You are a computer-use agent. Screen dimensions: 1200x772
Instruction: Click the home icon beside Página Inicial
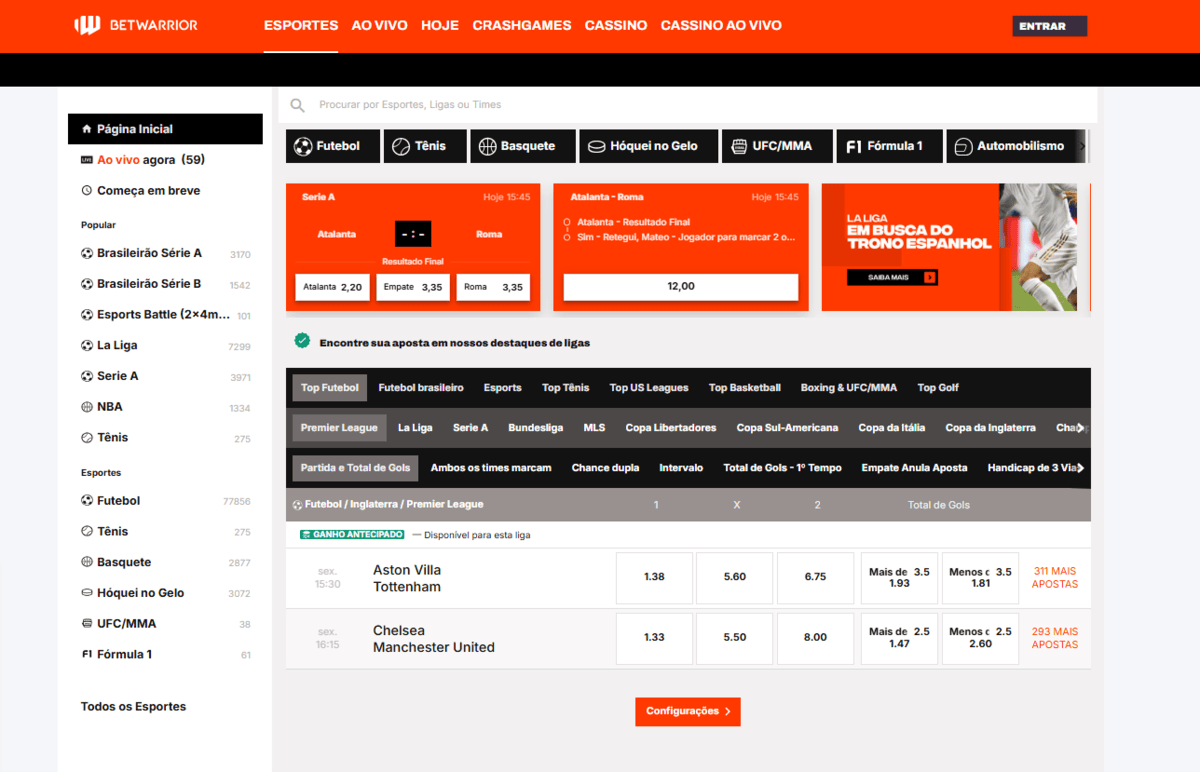click(x=87, y=129)
